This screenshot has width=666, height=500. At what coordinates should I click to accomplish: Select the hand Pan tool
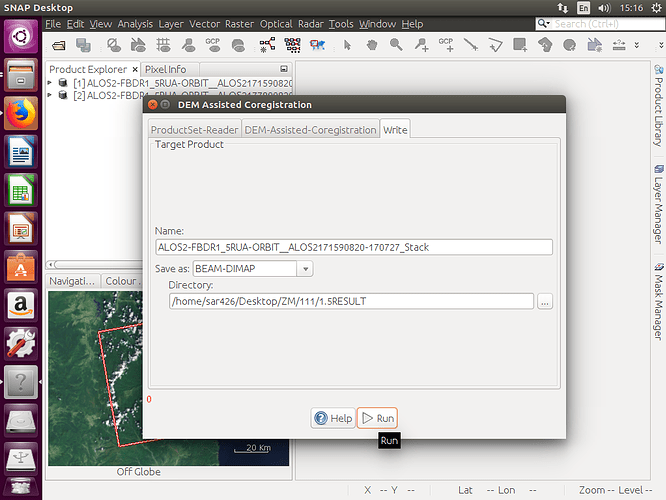pyautogui.click(x=372, y=45)
